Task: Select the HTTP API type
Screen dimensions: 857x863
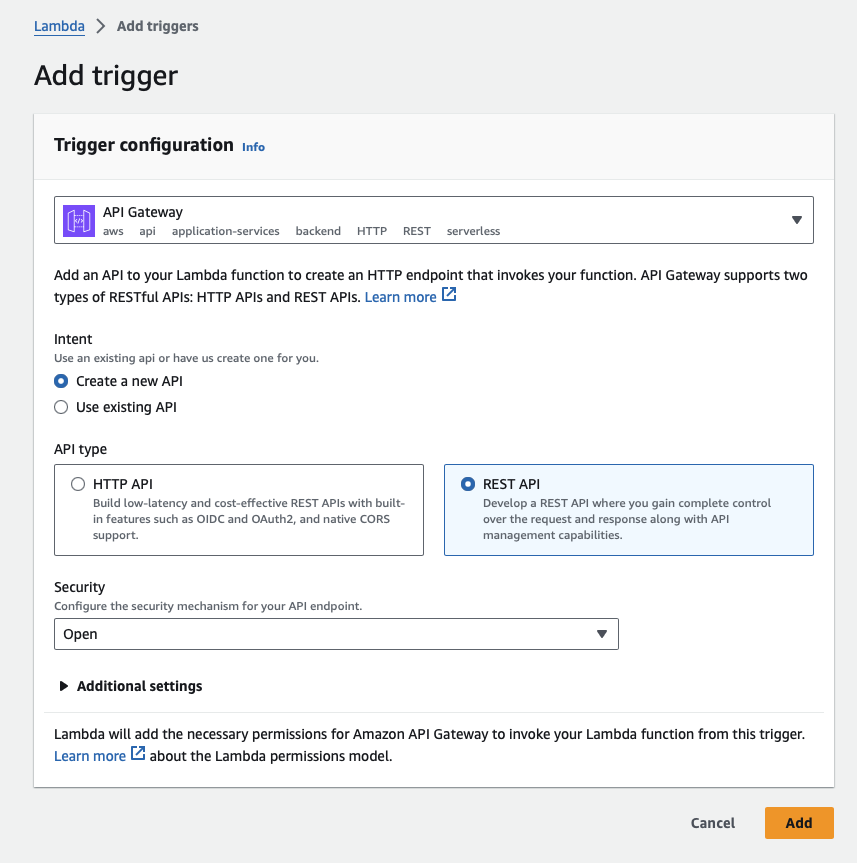Action: [77, 484]
